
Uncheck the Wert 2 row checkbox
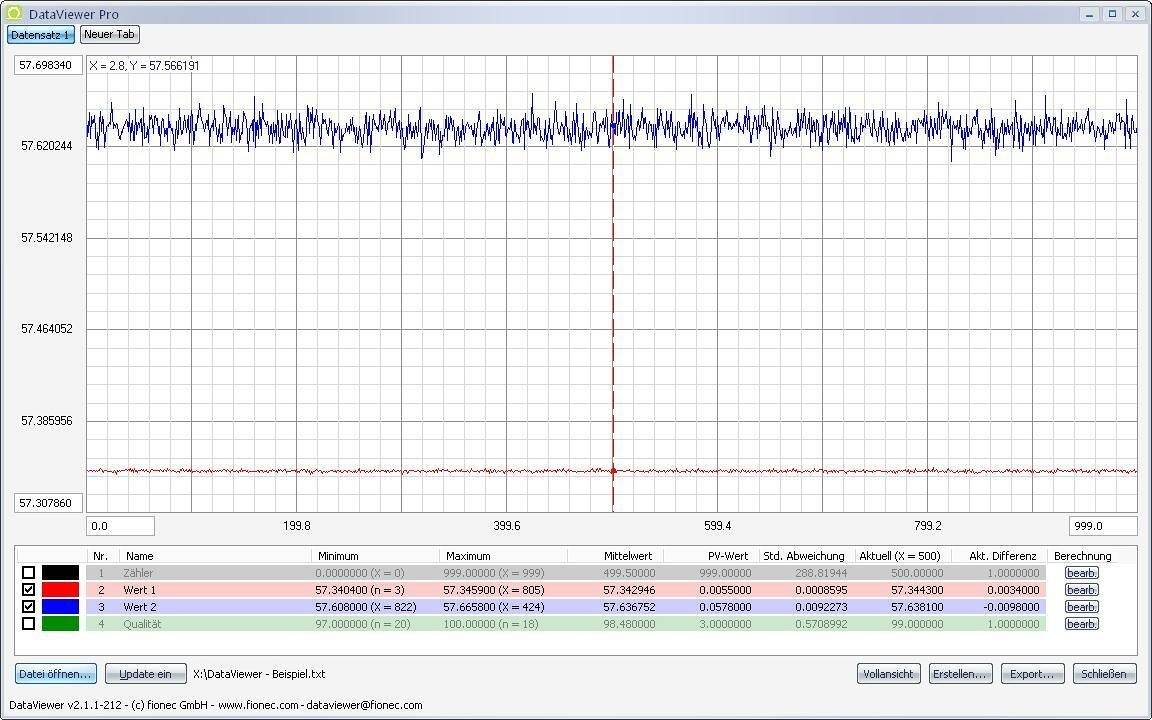[29, 606]
